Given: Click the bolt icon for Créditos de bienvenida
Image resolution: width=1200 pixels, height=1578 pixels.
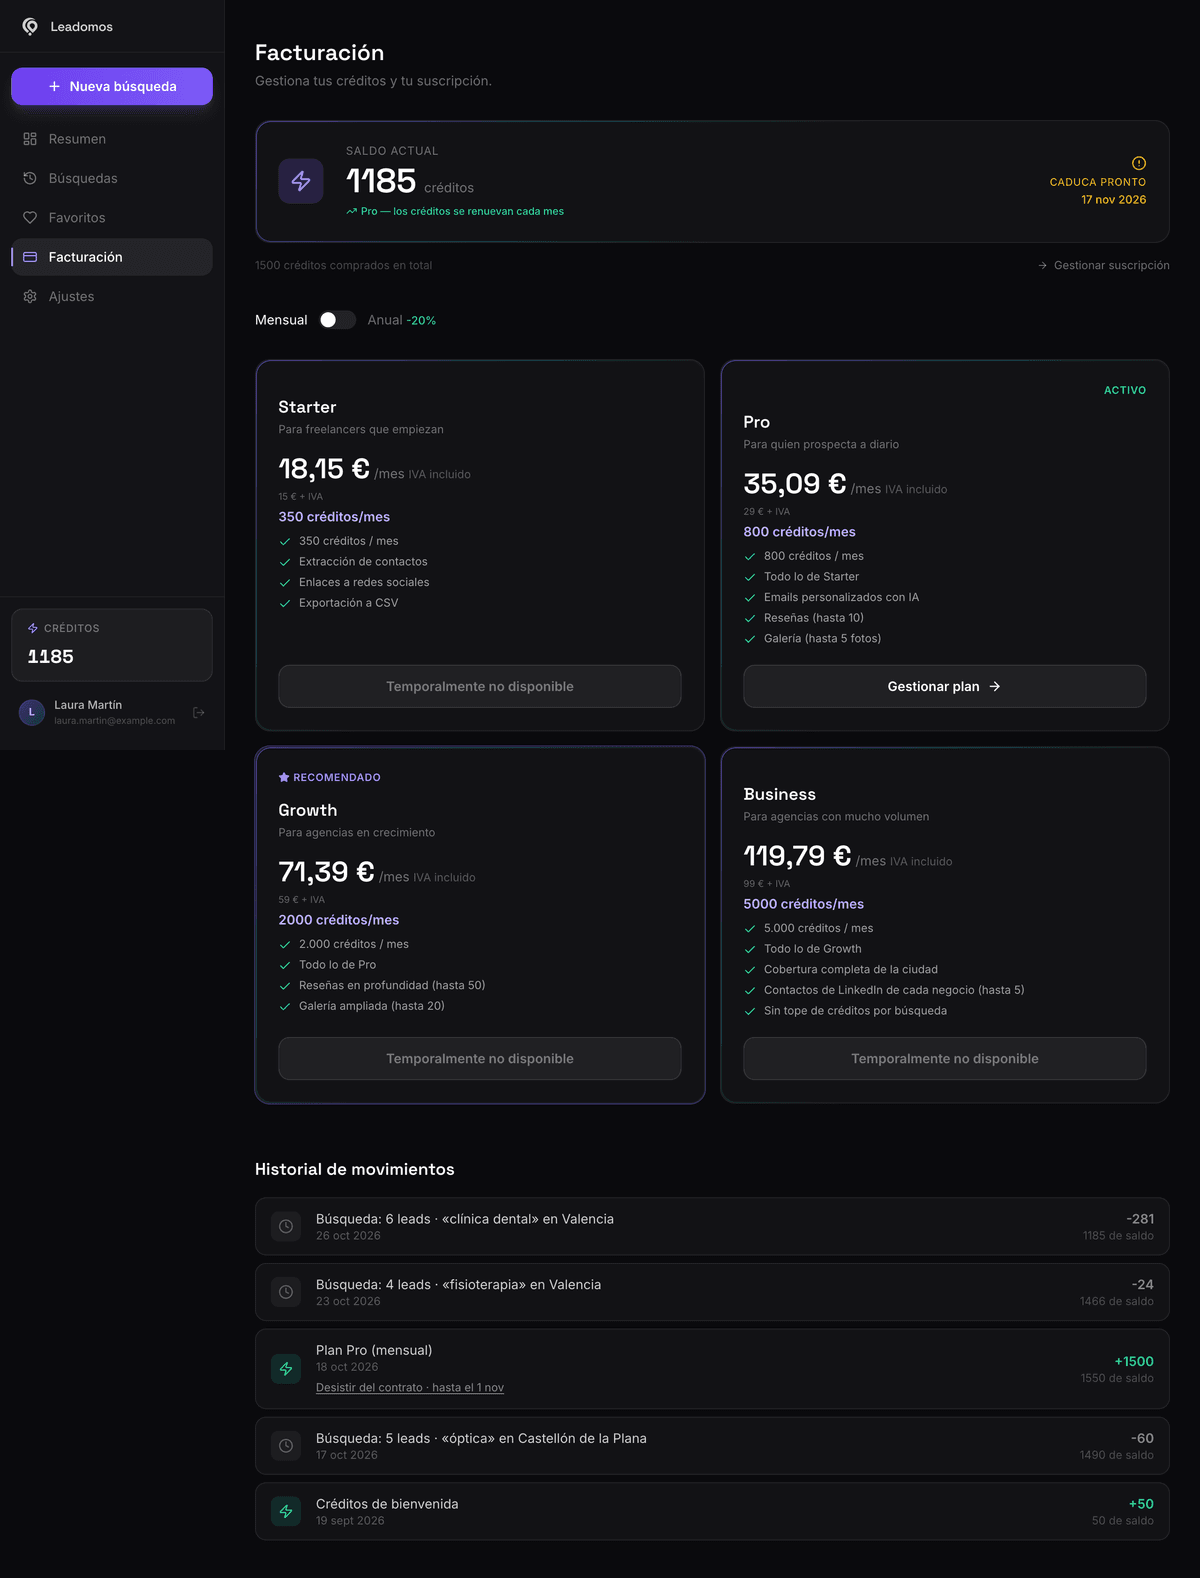Looking at the screenshot, I should click(286, 1511).
